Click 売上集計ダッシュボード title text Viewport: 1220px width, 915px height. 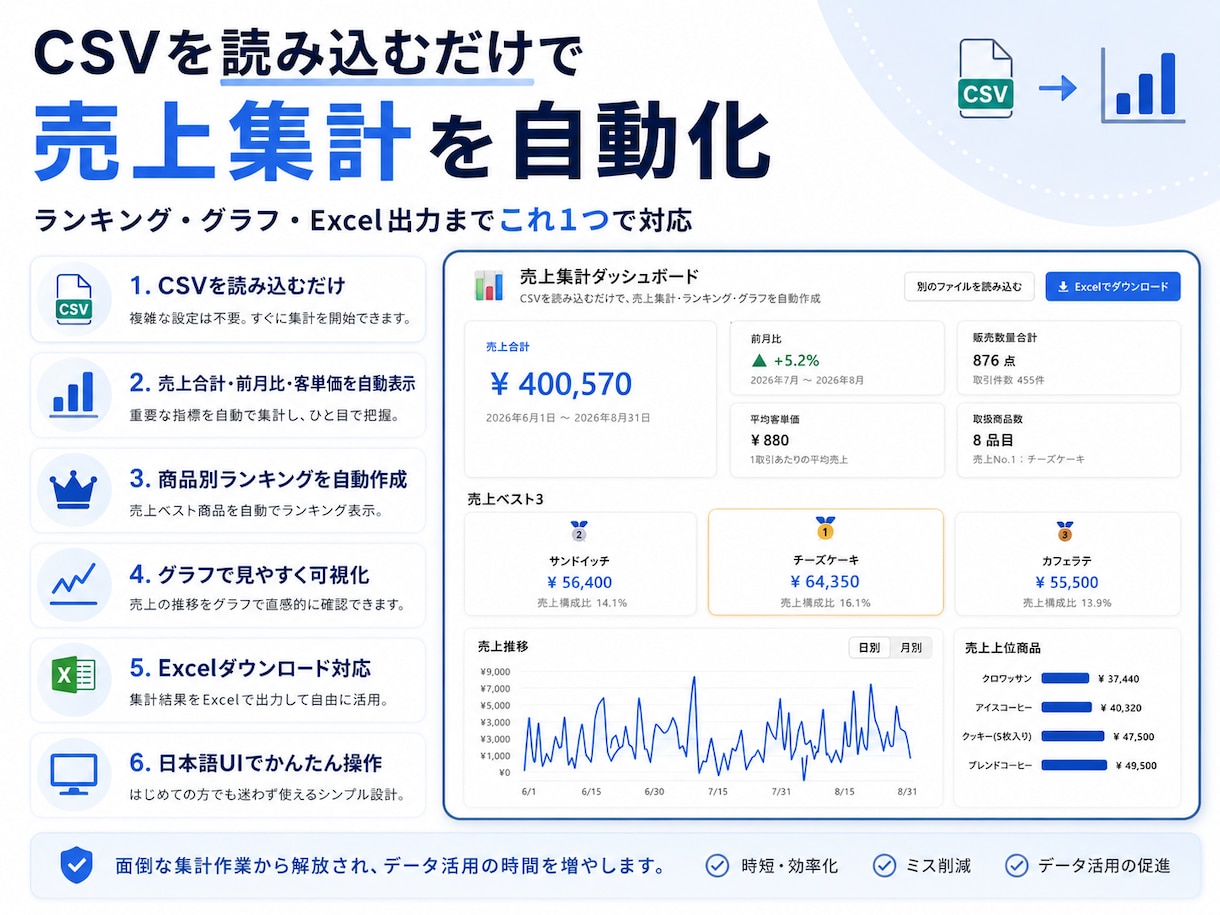[x=609, y=276]
